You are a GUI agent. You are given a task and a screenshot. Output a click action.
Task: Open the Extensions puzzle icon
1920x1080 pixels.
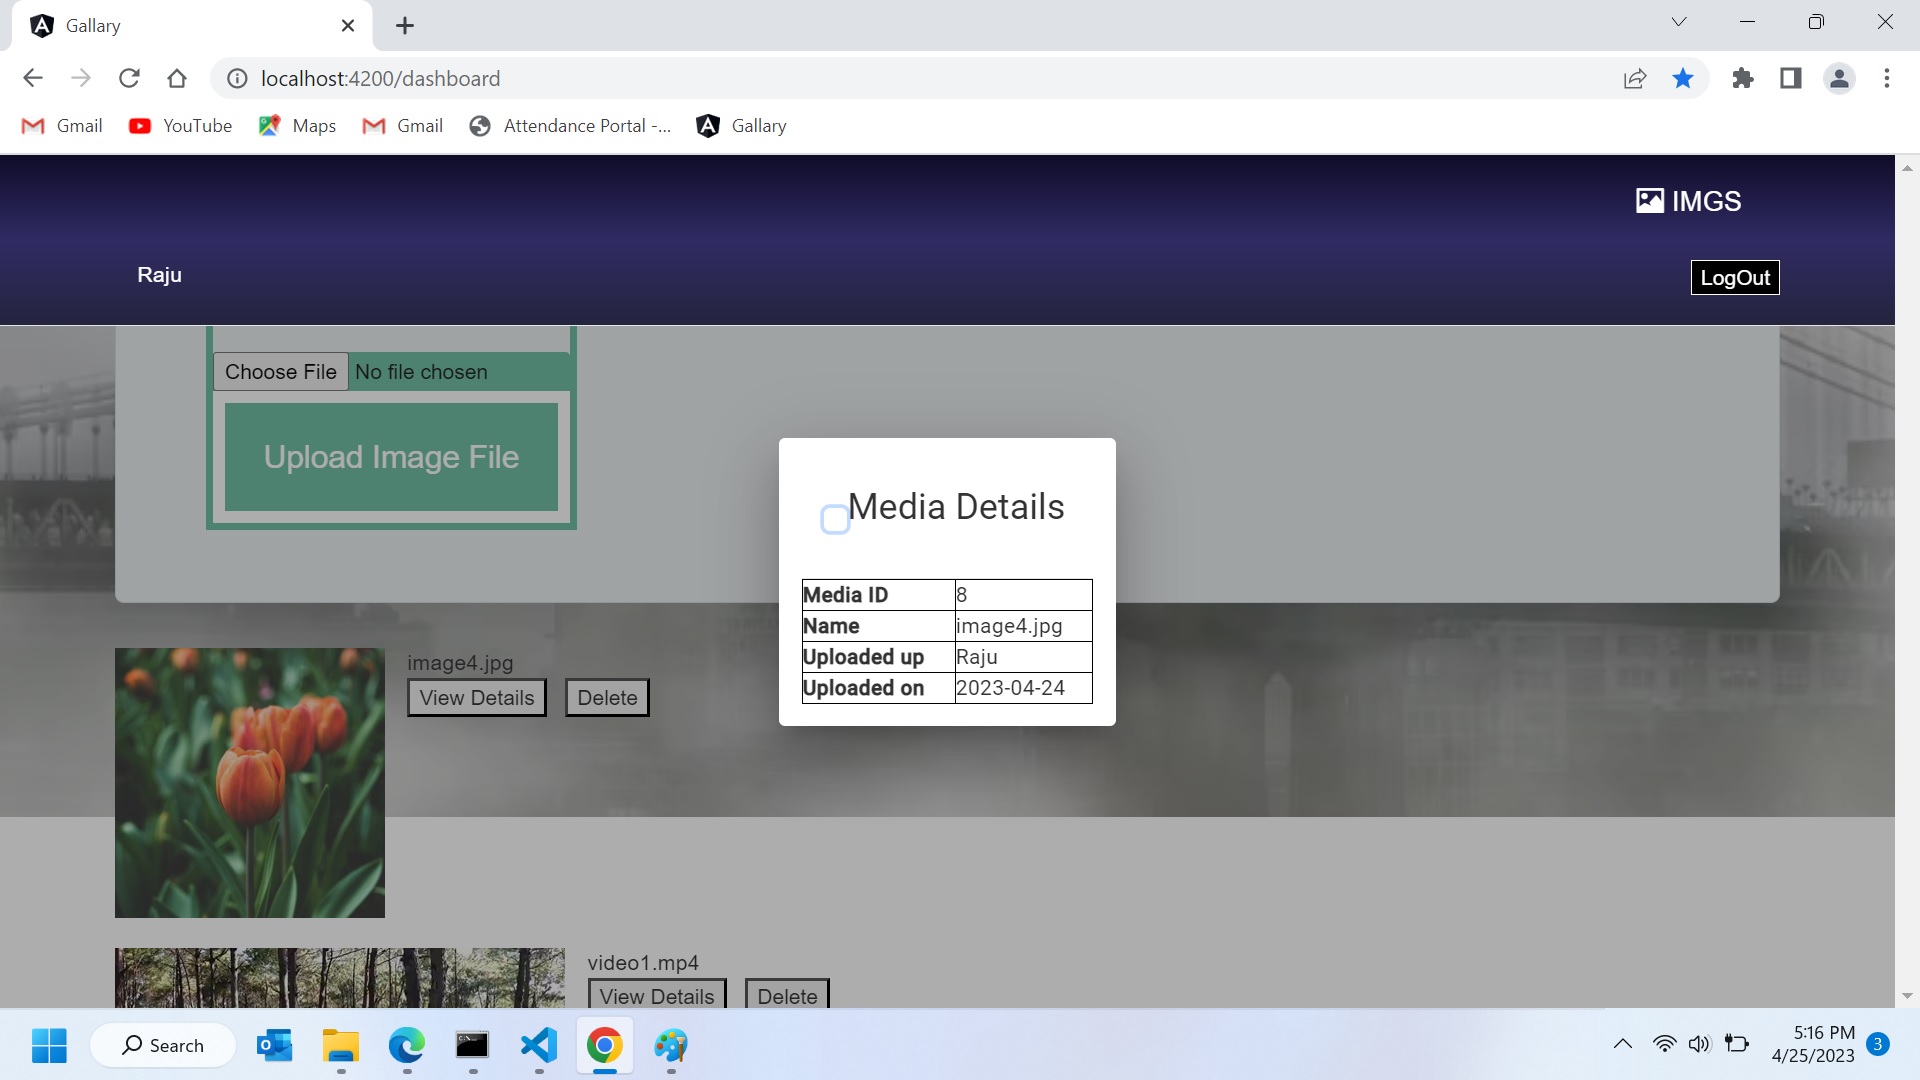click(x=1743, y=78)
